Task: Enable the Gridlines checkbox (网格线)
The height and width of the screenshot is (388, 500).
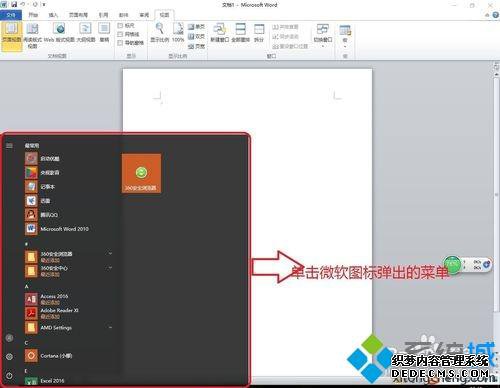Action: (x=120, y=34)
